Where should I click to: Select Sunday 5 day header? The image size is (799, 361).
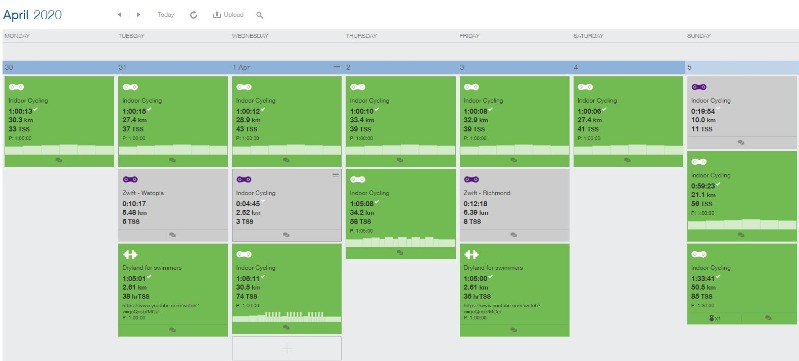coord(742,67)
